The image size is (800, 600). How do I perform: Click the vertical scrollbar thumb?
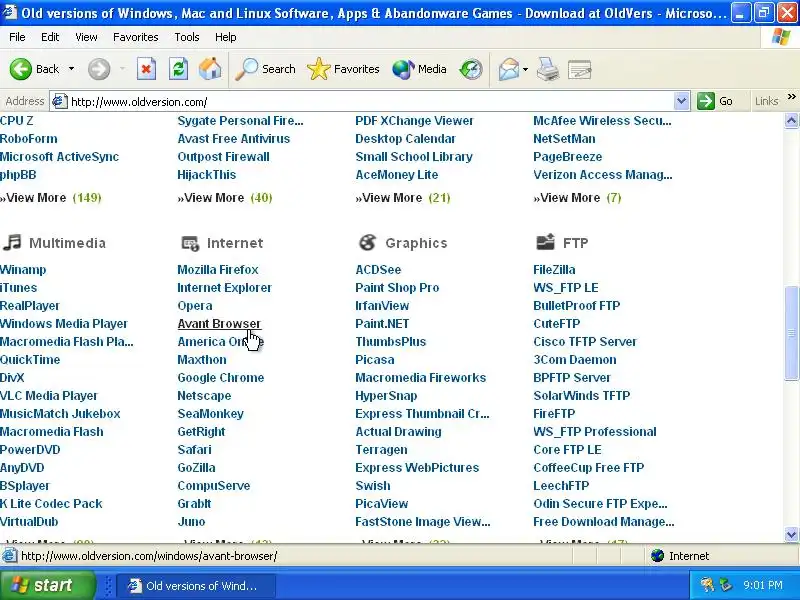click(x=791, y=333)
